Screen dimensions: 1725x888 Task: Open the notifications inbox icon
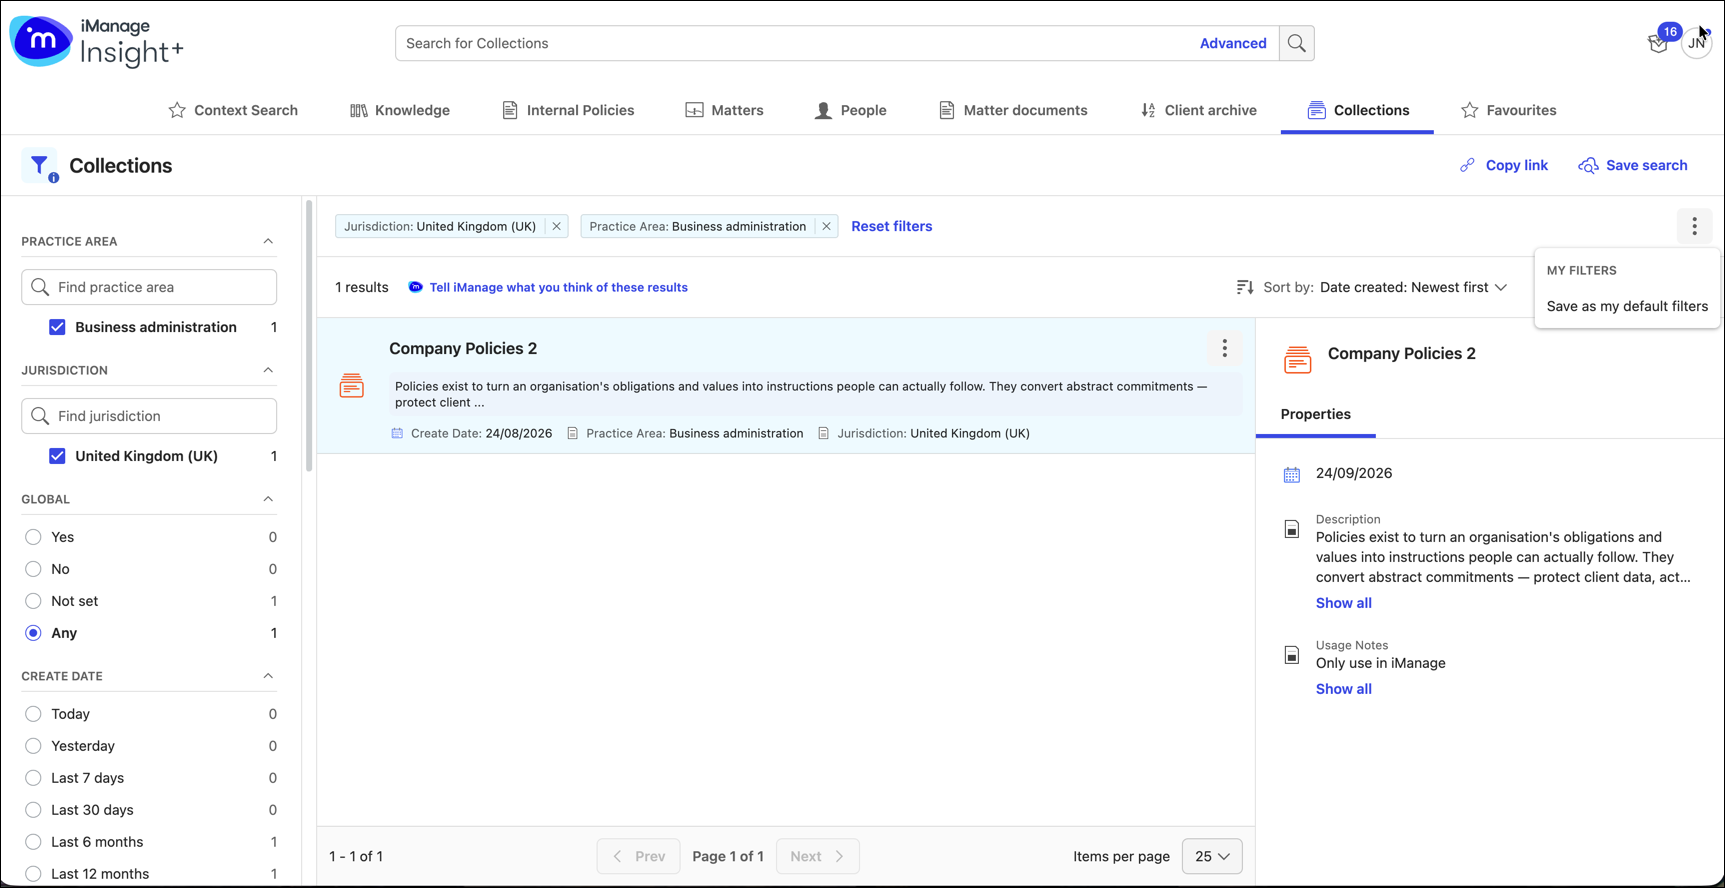(x=1658, y=44)
